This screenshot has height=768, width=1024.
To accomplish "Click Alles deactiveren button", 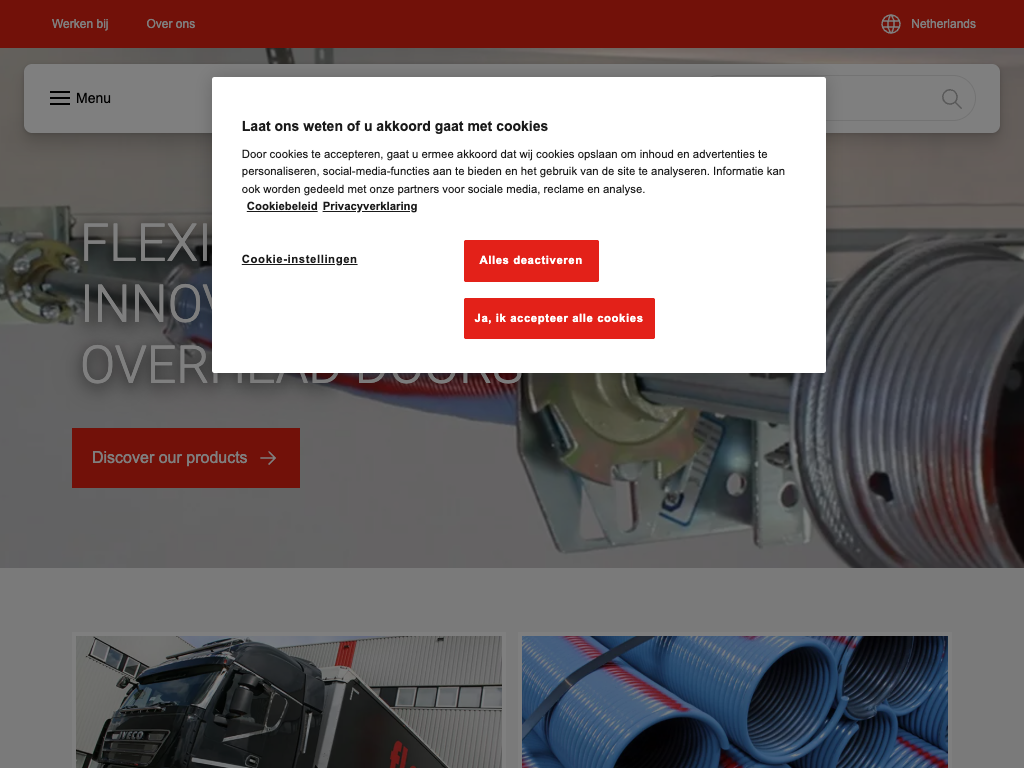I will point(531,261).
